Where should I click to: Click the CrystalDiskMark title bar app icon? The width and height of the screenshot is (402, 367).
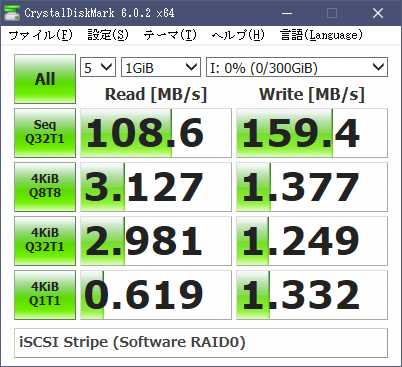pos(11,13)
